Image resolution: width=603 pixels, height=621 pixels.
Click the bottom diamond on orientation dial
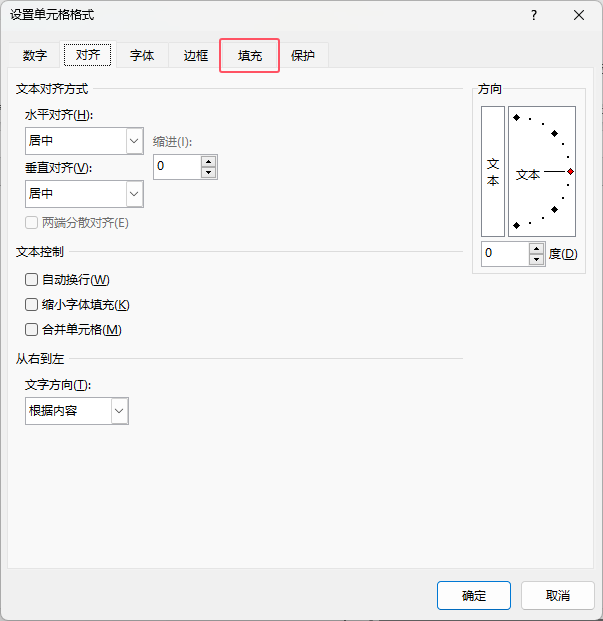click(x=517, y=225)
